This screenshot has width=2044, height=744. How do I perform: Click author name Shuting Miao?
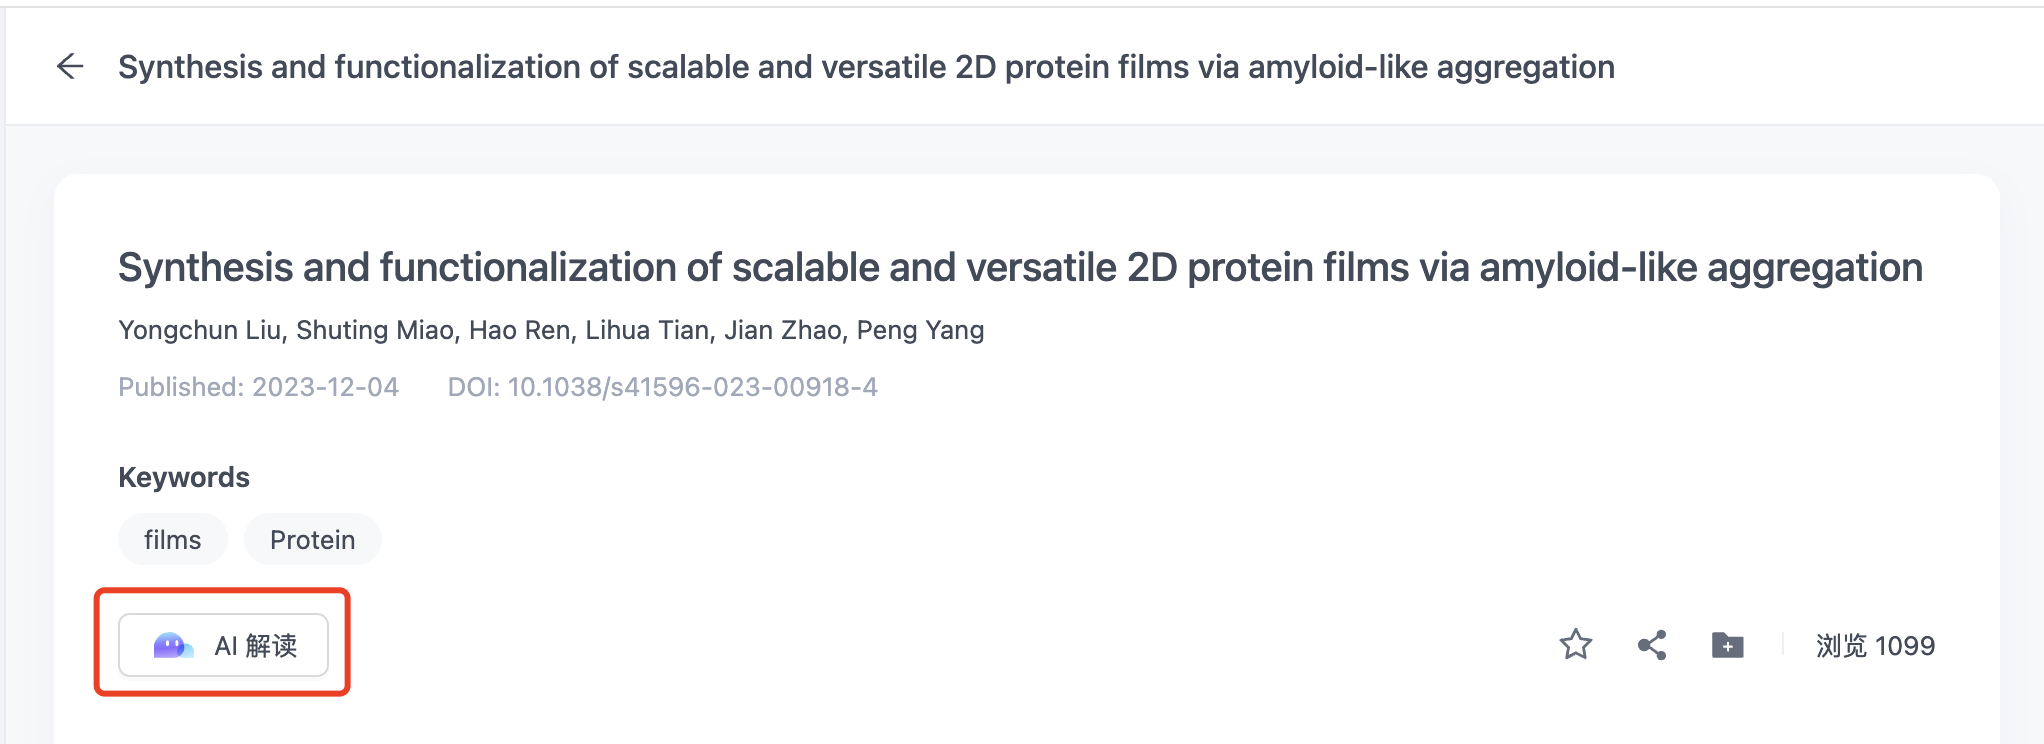[x=375, y=330]
